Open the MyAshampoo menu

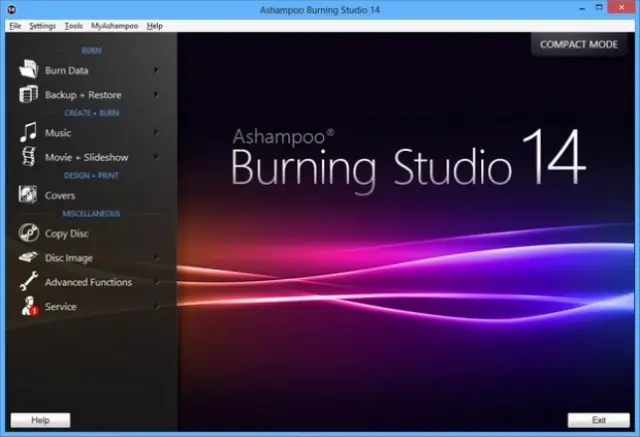tap(115, 25)
